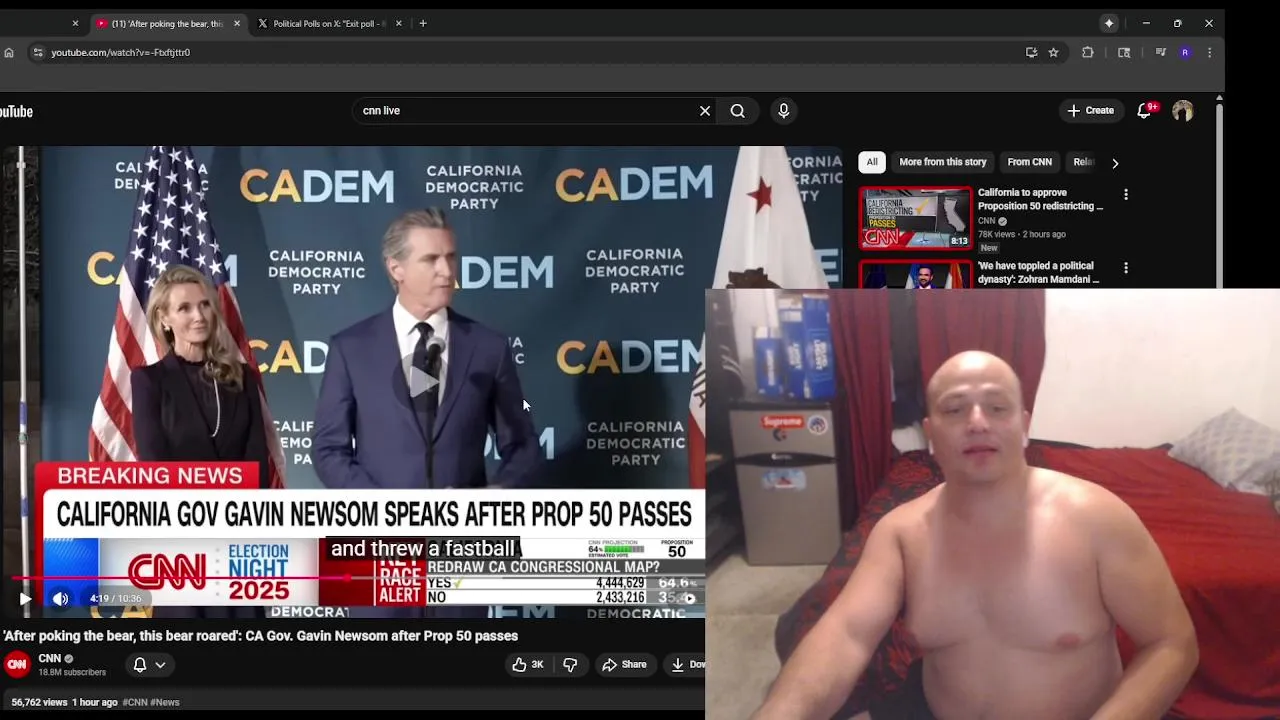
Task: Download the video
Action: click(688, 664)
